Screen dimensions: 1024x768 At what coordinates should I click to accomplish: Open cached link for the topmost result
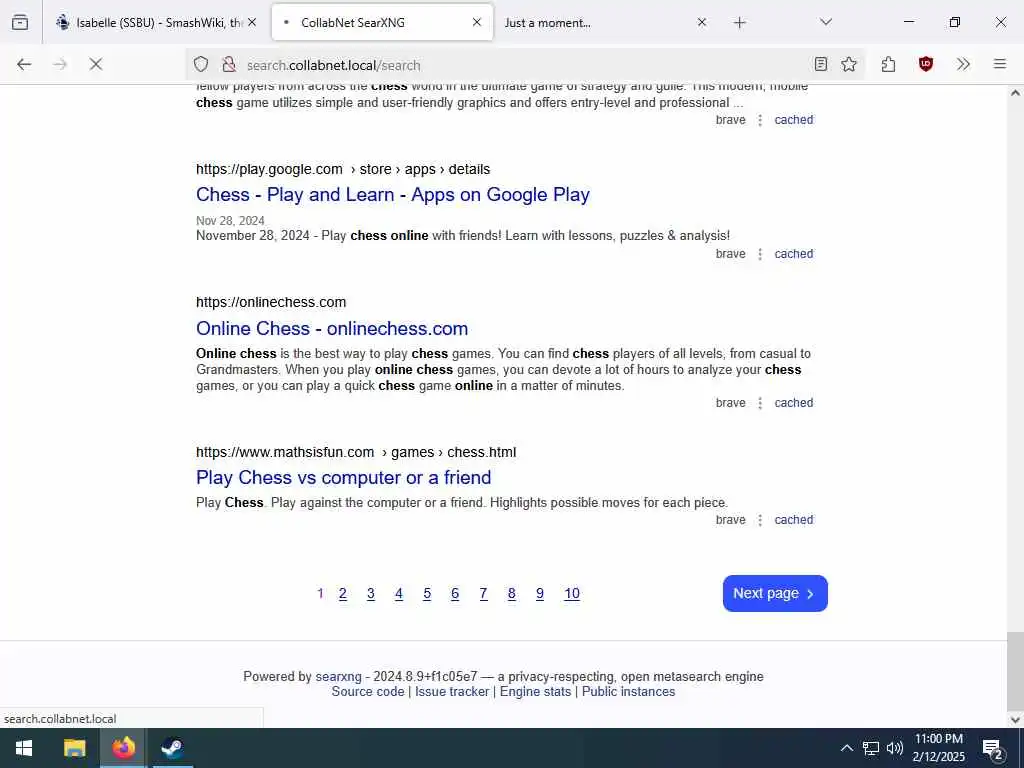click(793, 120)
